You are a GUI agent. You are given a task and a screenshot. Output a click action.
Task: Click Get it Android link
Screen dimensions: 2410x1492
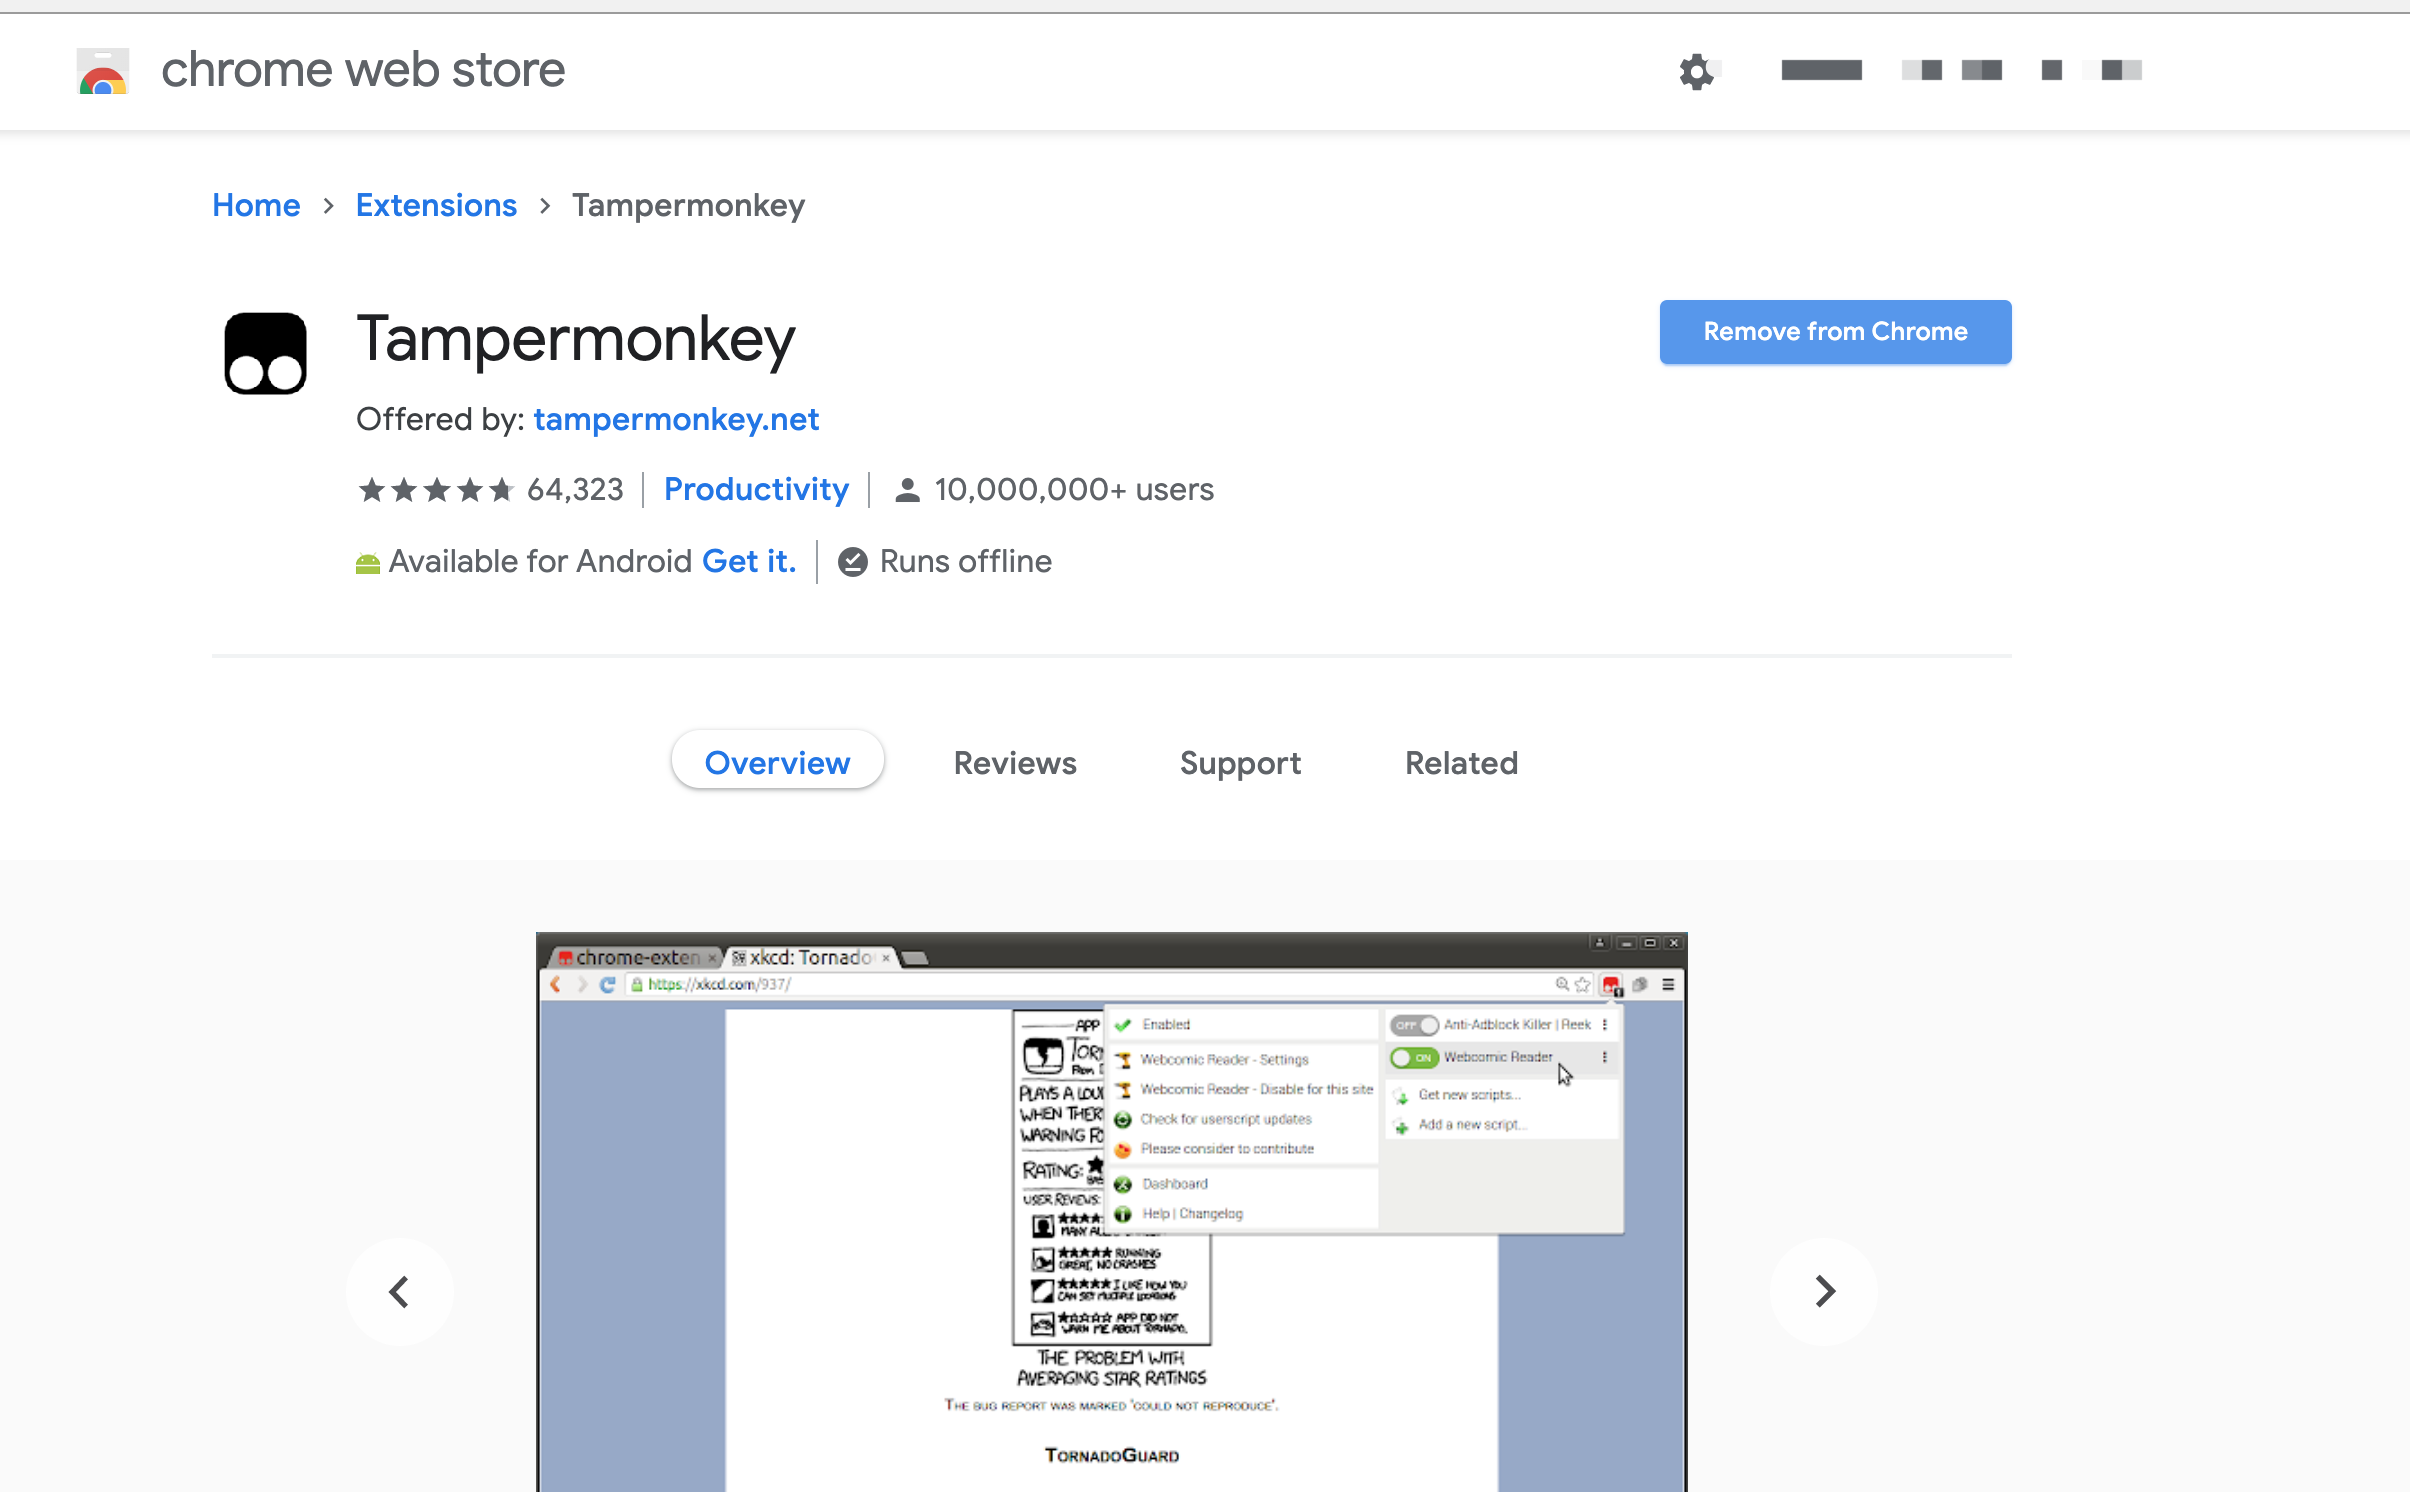point(749,561)
